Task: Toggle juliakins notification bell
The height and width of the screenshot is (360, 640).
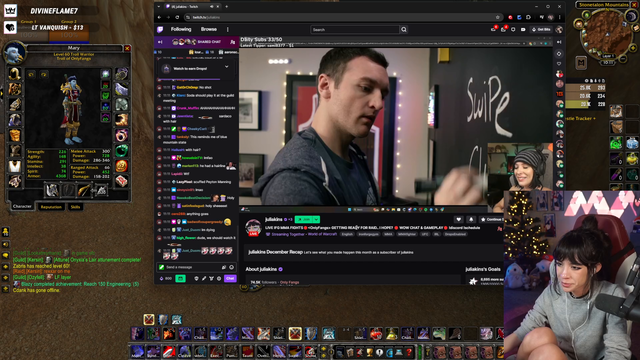Action: click(471, 219)
